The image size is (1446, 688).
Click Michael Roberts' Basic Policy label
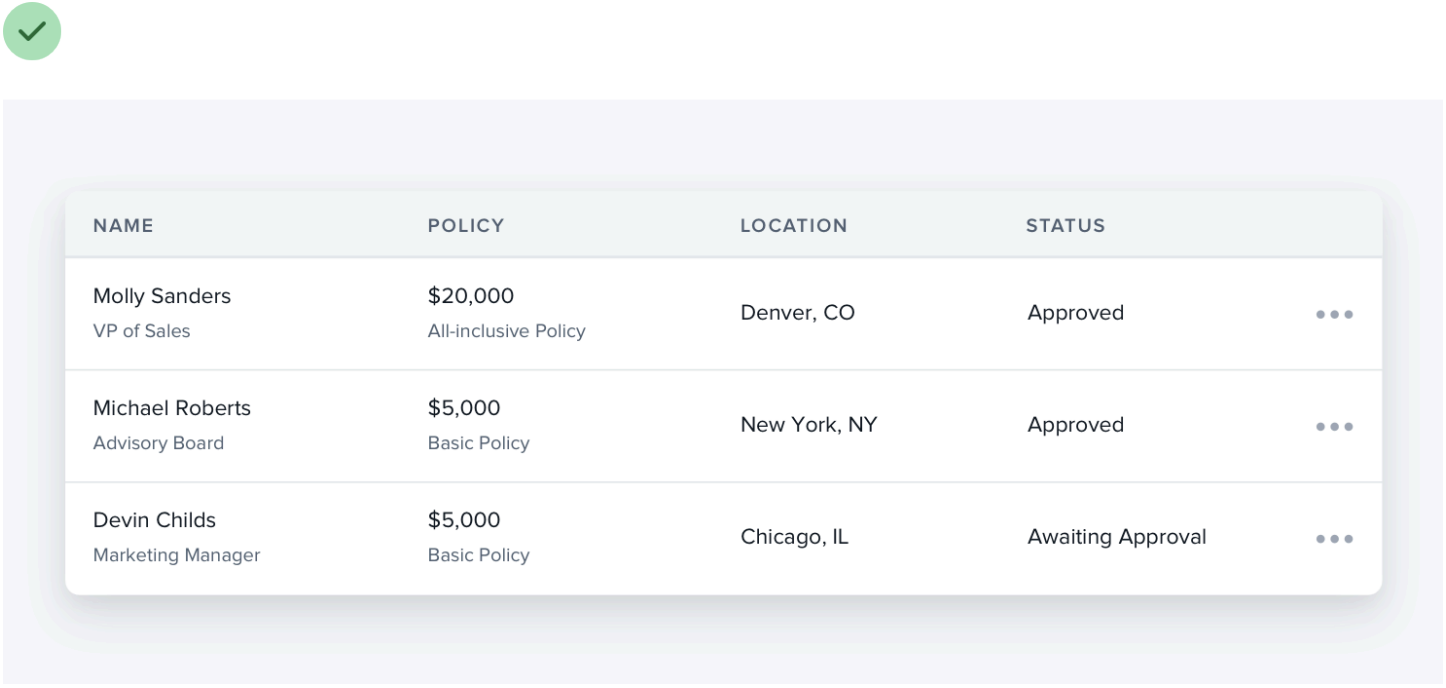tap(478, 443)
